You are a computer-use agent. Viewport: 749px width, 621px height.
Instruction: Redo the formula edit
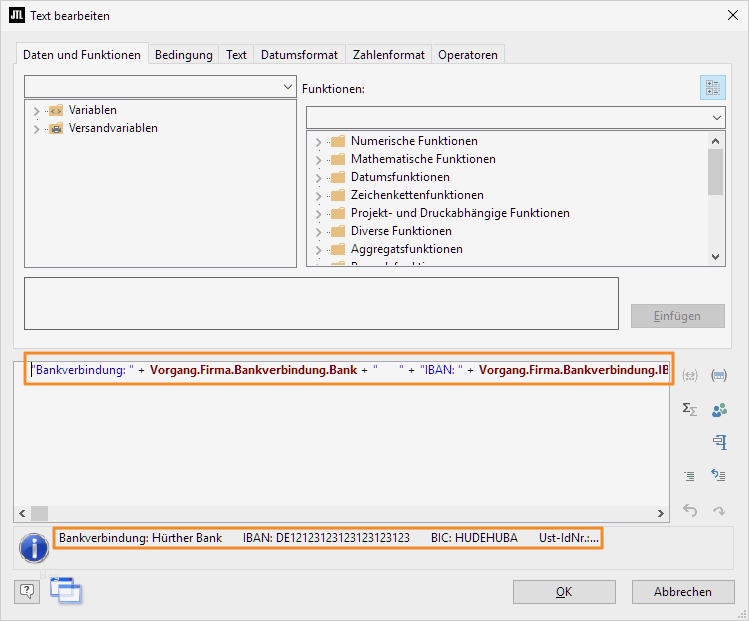tap(719, 511)
